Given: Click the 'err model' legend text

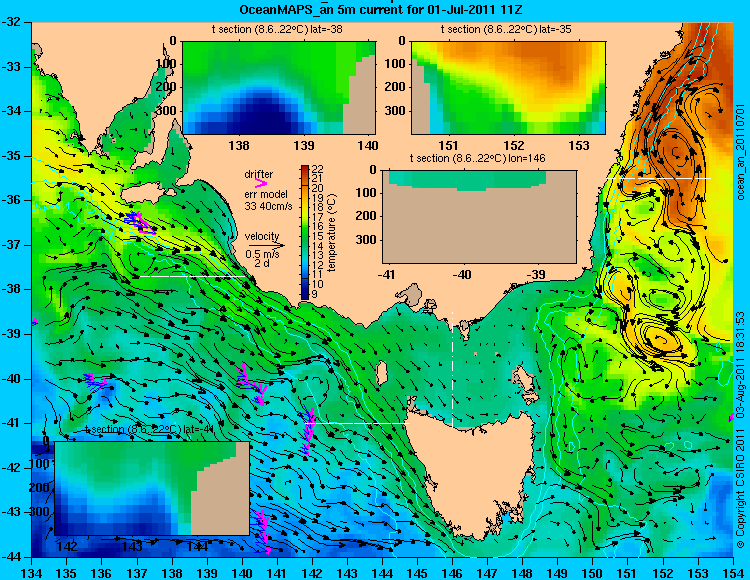Looking at the screenshot, I should (x=266, y=195).
